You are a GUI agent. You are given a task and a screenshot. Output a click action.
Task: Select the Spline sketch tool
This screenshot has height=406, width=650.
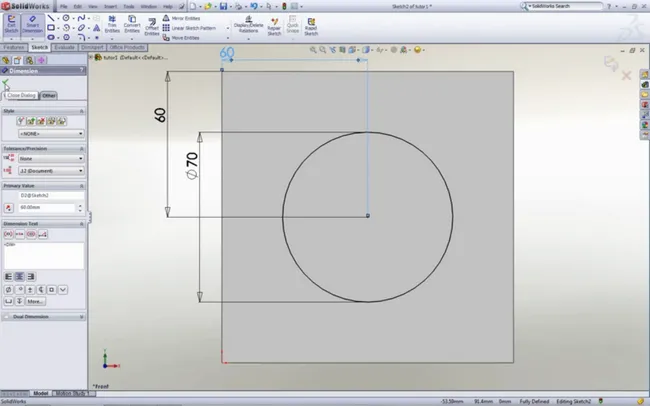pos(81,18)
